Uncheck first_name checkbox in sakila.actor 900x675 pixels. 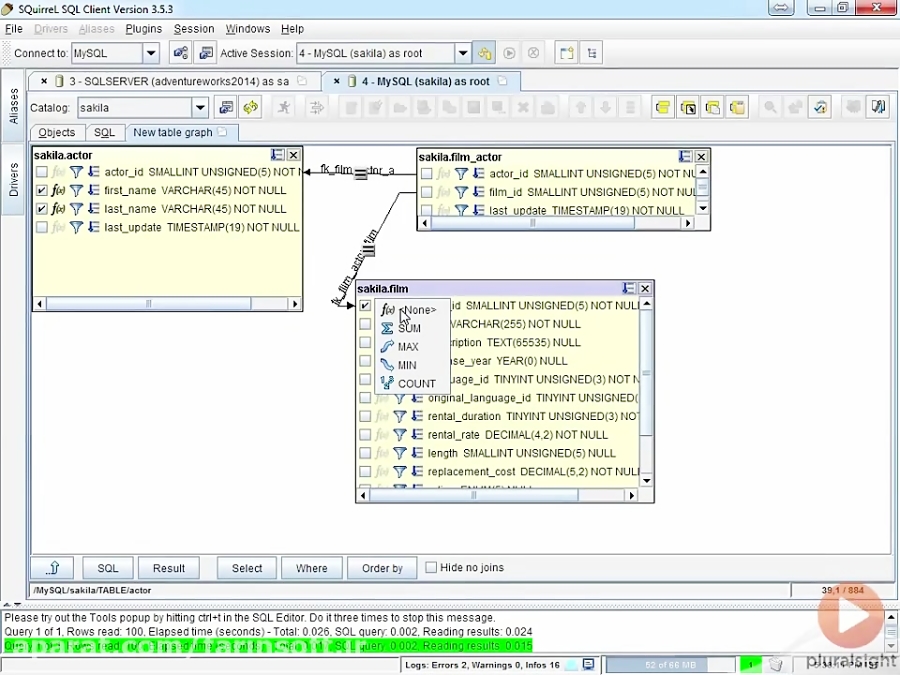pos(41,191)
